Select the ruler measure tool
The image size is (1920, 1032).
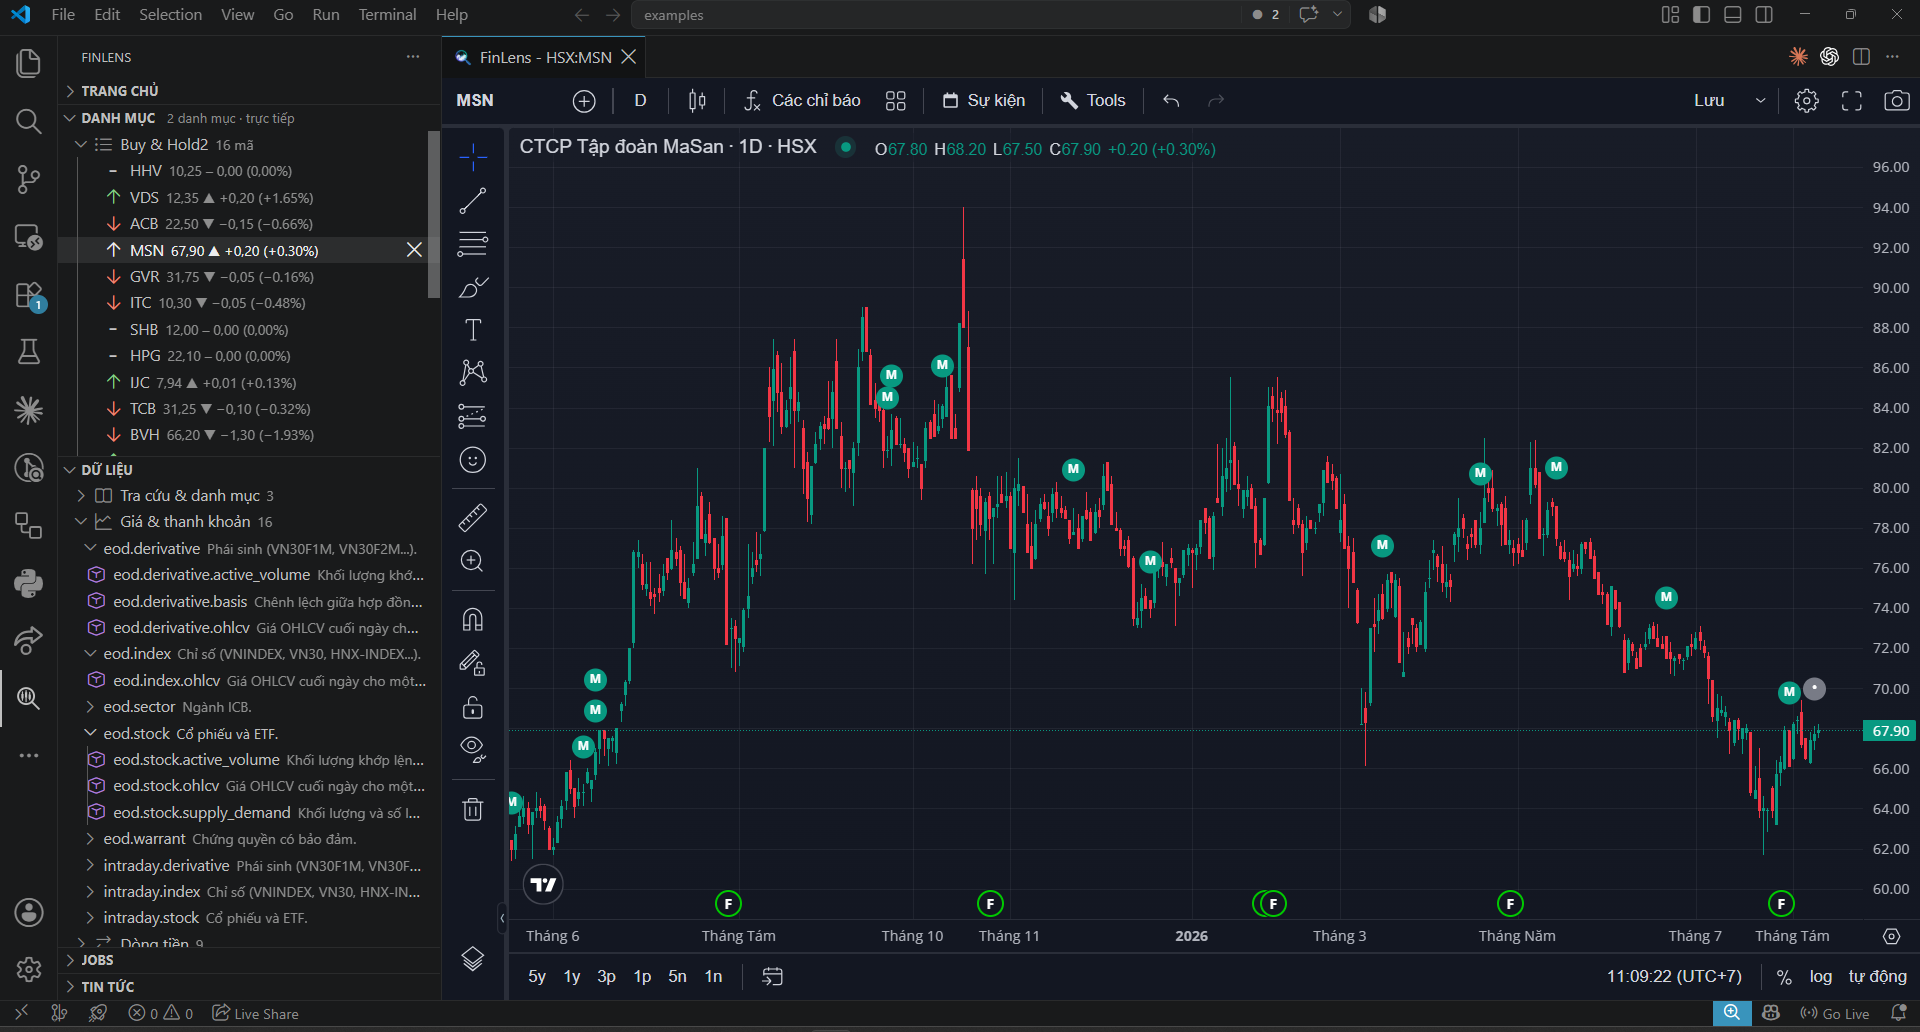[x=473, y=517]
